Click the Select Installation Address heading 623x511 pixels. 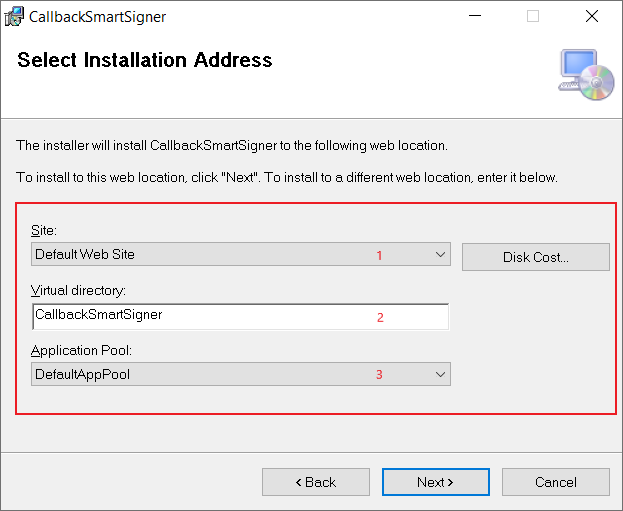point(145,60)
